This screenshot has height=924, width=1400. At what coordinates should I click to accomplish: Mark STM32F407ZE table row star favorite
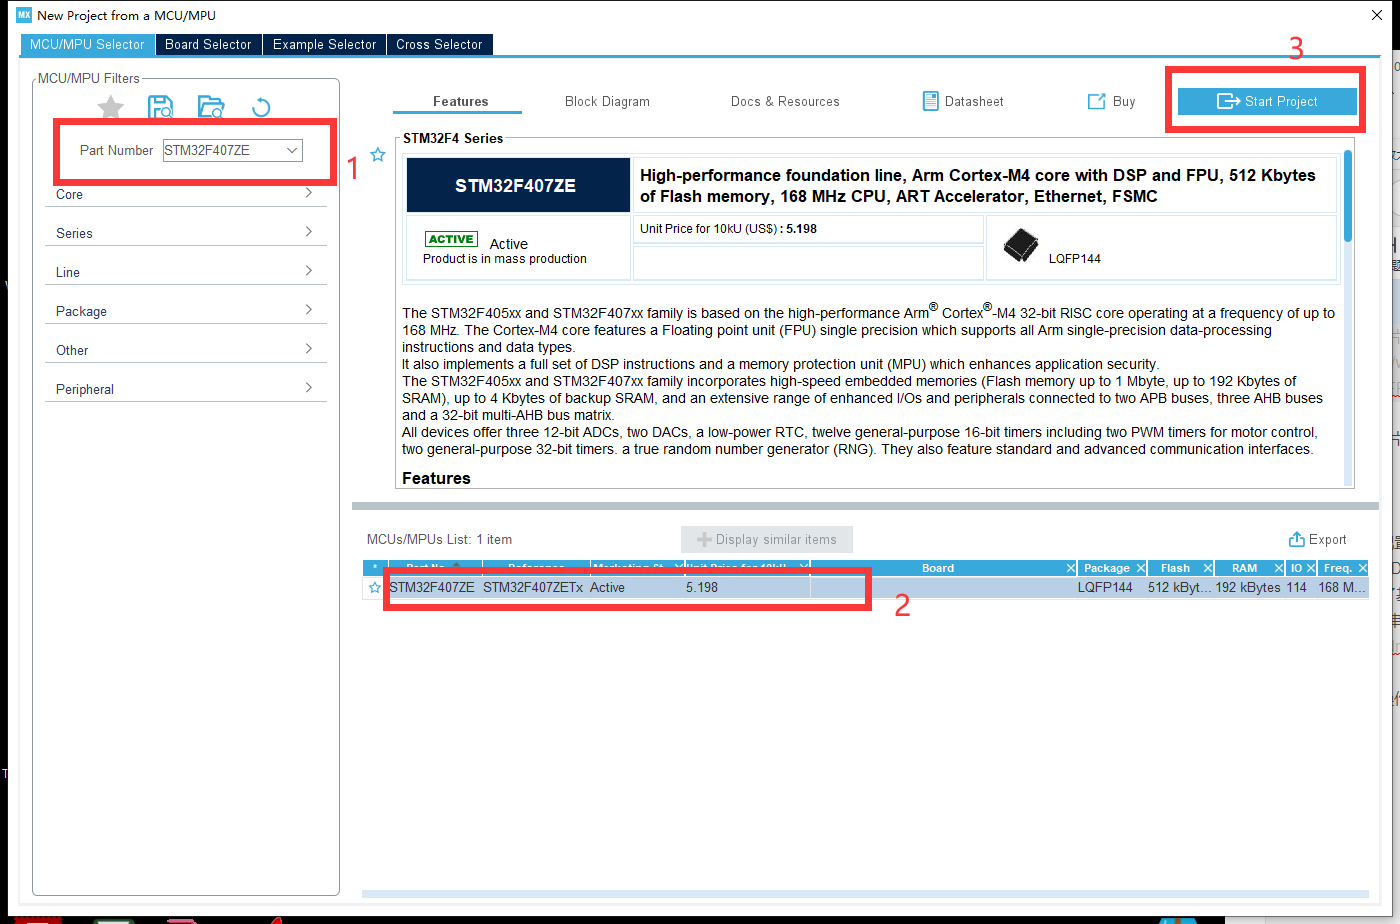point(375,588)
